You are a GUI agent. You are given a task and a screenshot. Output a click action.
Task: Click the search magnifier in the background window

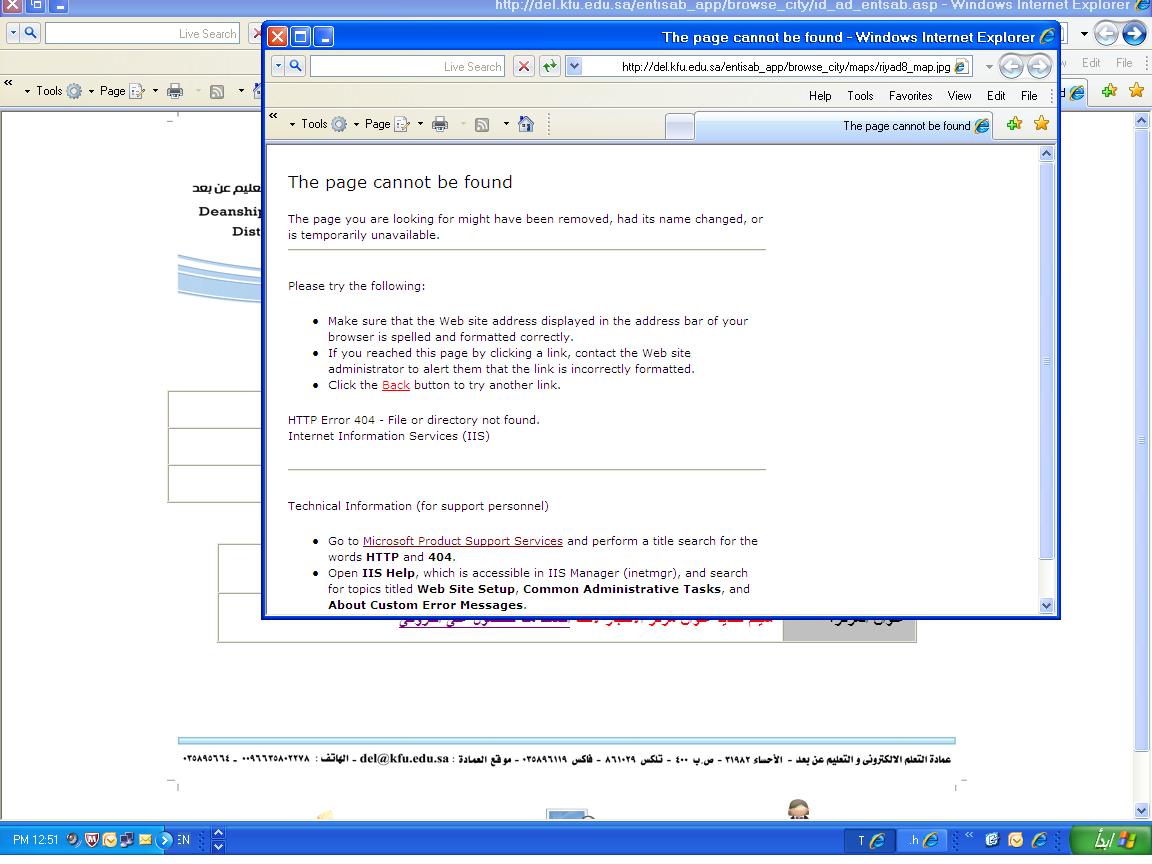pos(30,33)
